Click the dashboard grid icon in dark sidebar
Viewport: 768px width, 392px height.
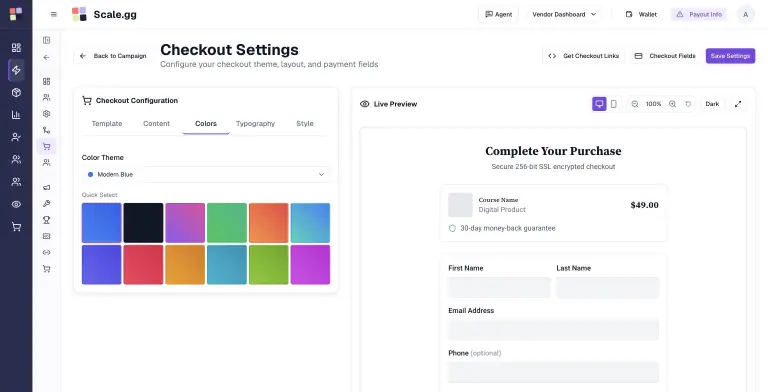[16, 48]
